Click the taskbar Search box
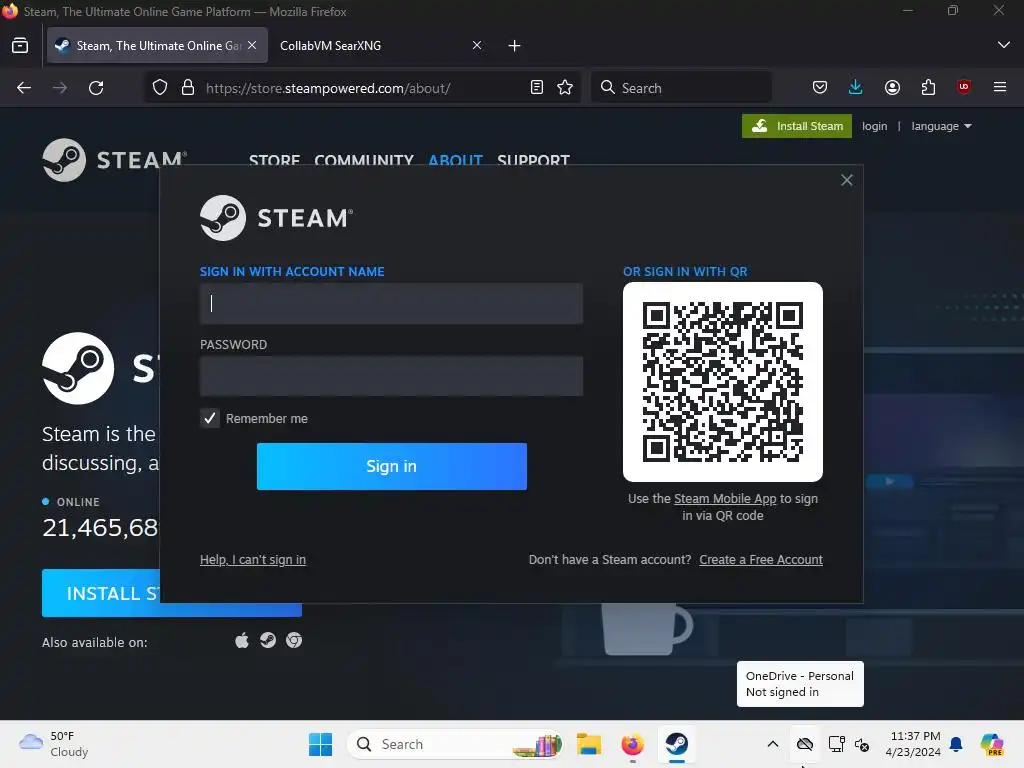The image size is (1024, 768). point(455,744)
